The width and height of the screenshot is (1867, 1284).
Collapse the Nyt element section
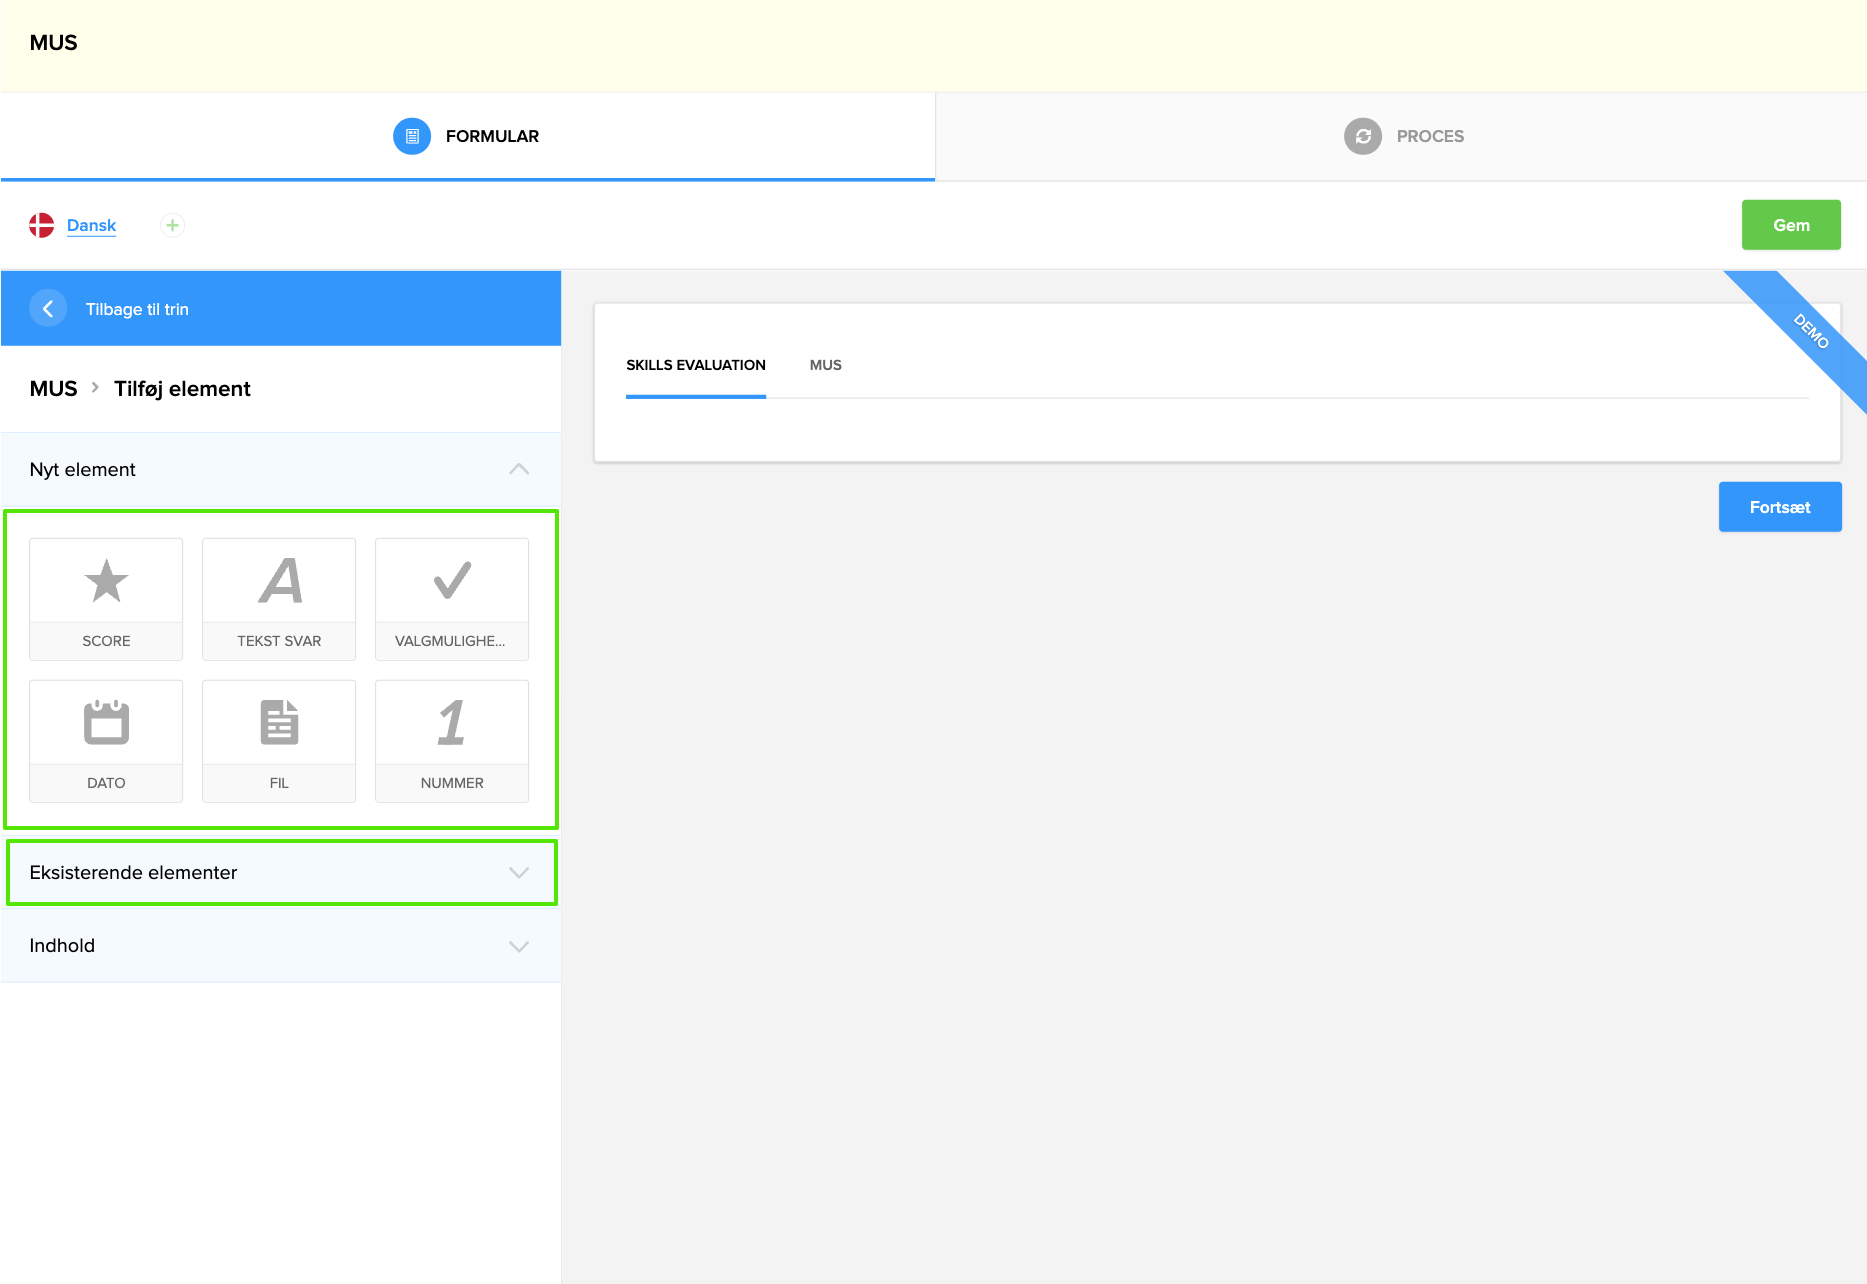518,469
